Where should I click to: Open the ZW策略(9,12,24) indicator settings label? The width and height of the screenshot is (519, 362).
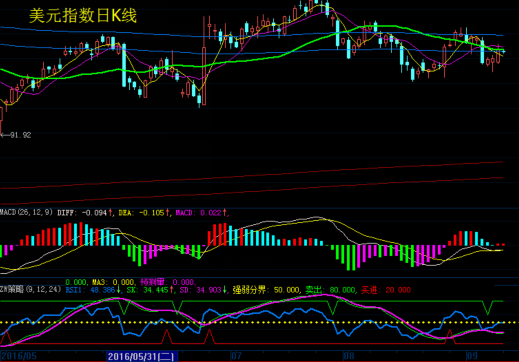(x=31, y=290)
